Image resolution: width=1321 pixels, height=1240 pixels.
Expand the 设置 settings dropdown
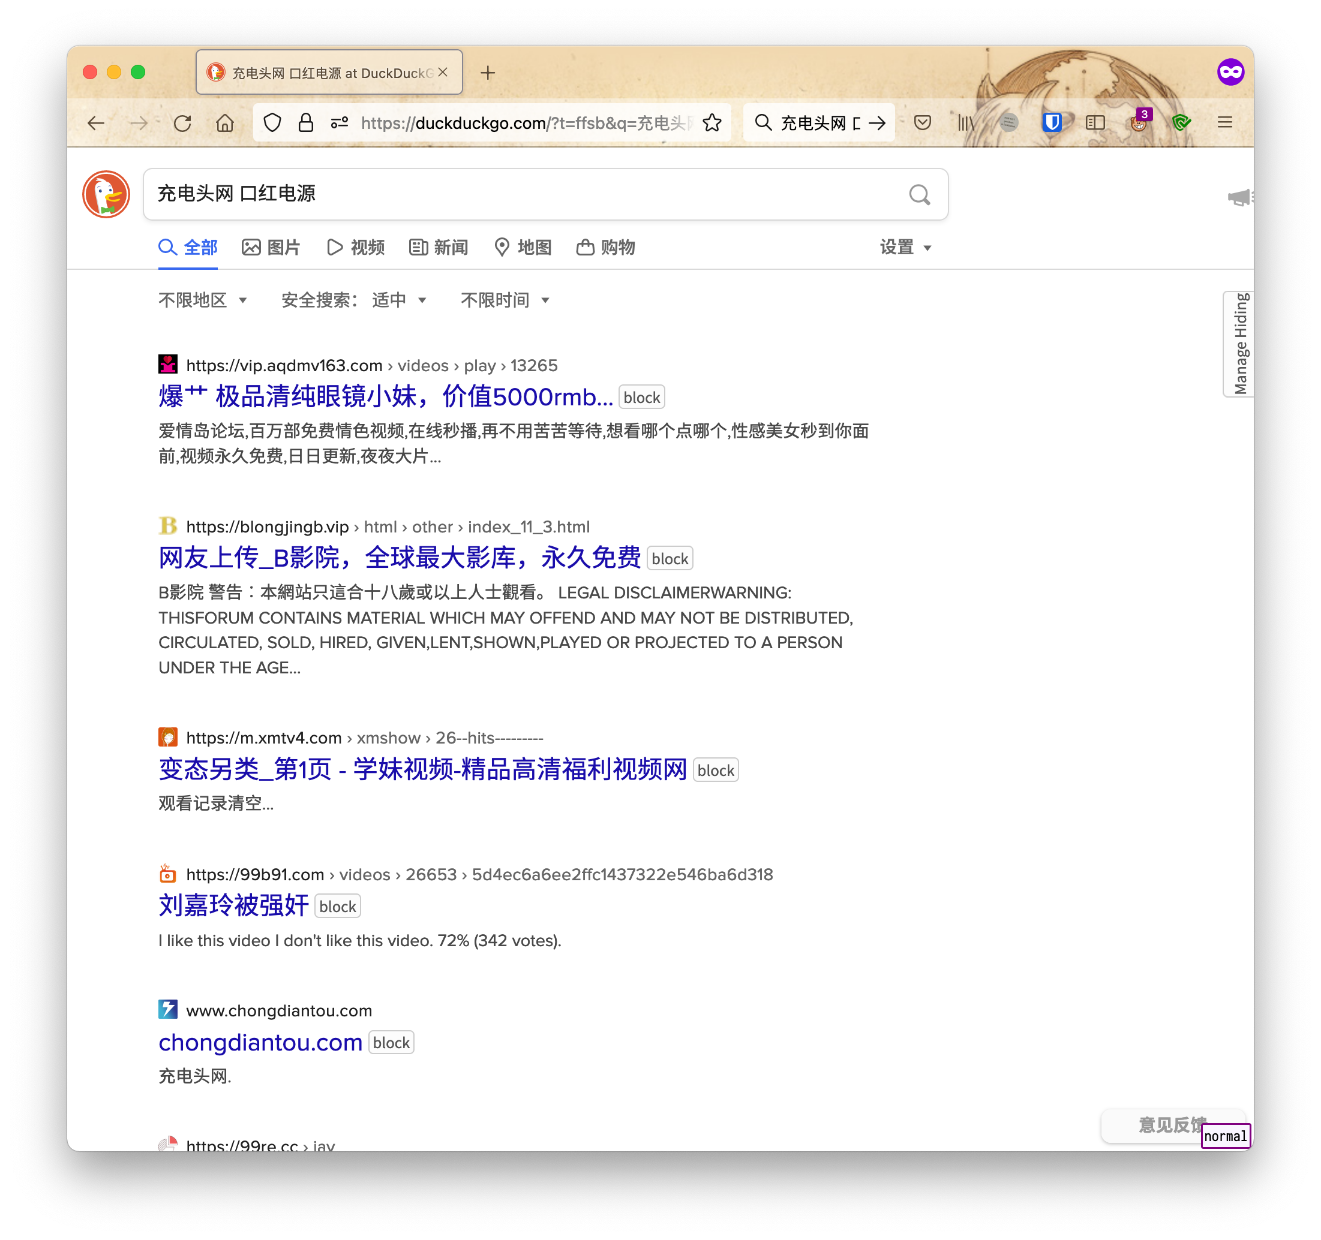[x=906, y=247]
